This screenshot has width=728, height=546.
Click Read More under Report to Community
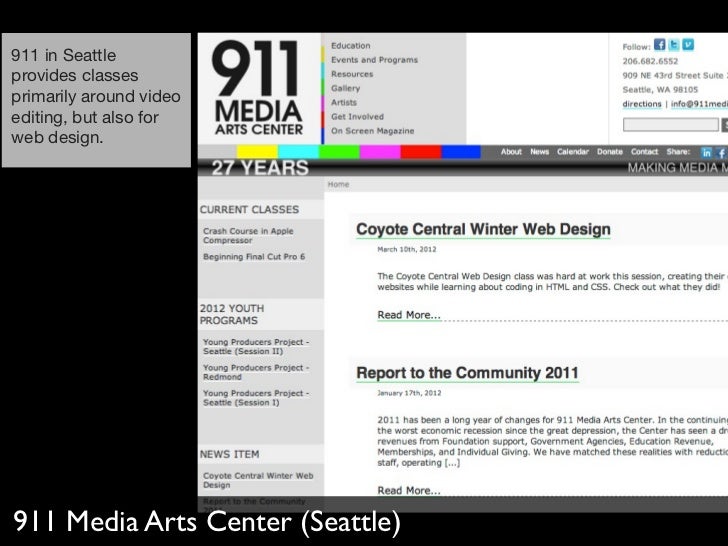[409, 490]
